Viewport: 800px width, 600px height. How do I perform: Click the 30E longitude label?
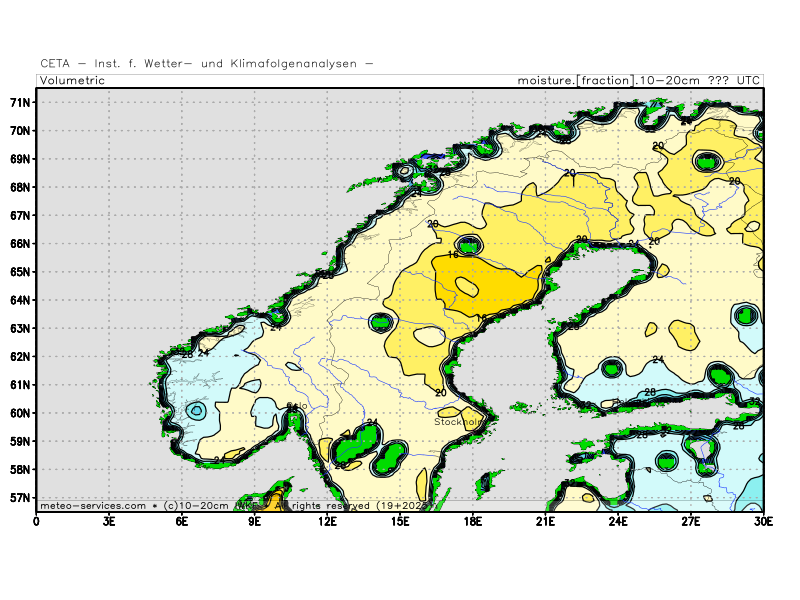pyautogui.click(x=763, y=521)
